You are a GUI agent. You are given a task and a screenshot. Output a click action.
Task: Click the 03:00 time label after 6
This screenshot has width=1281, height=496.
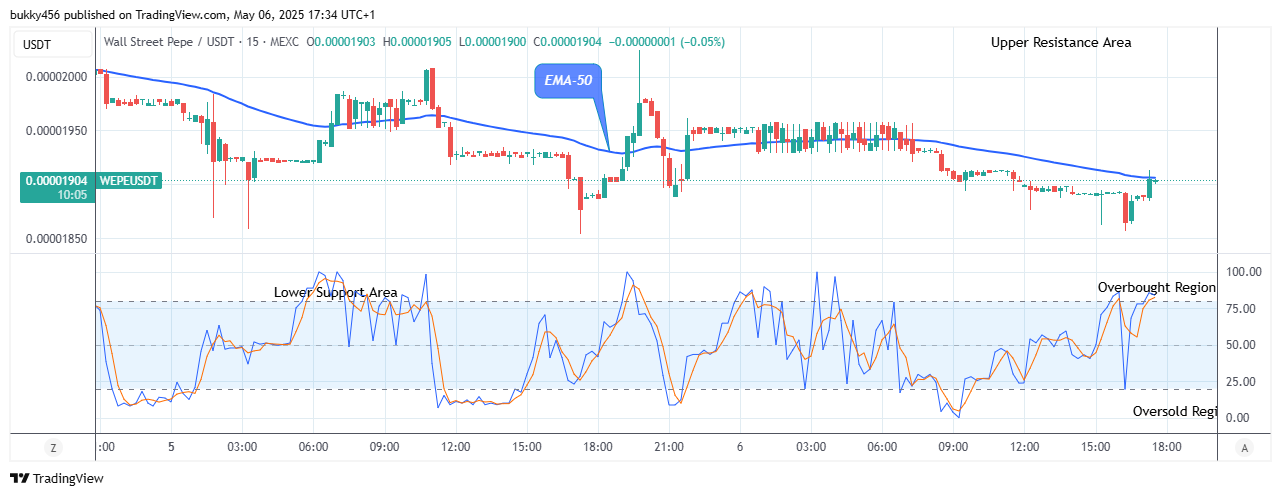(x=810, y=447)
